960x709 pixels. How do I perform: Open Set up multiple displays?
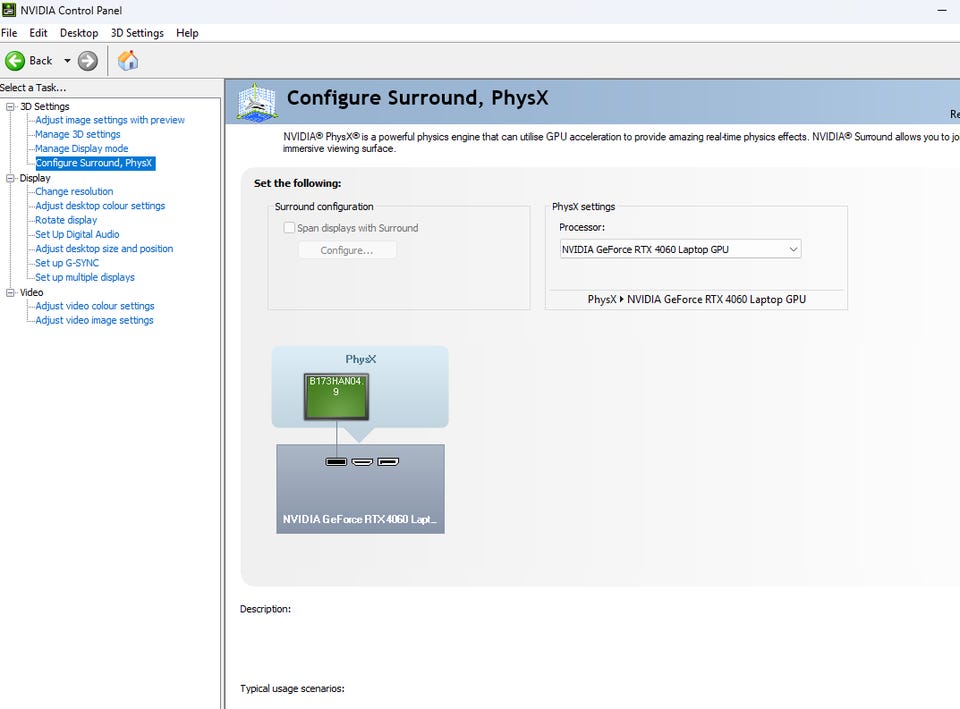(85, 277)
